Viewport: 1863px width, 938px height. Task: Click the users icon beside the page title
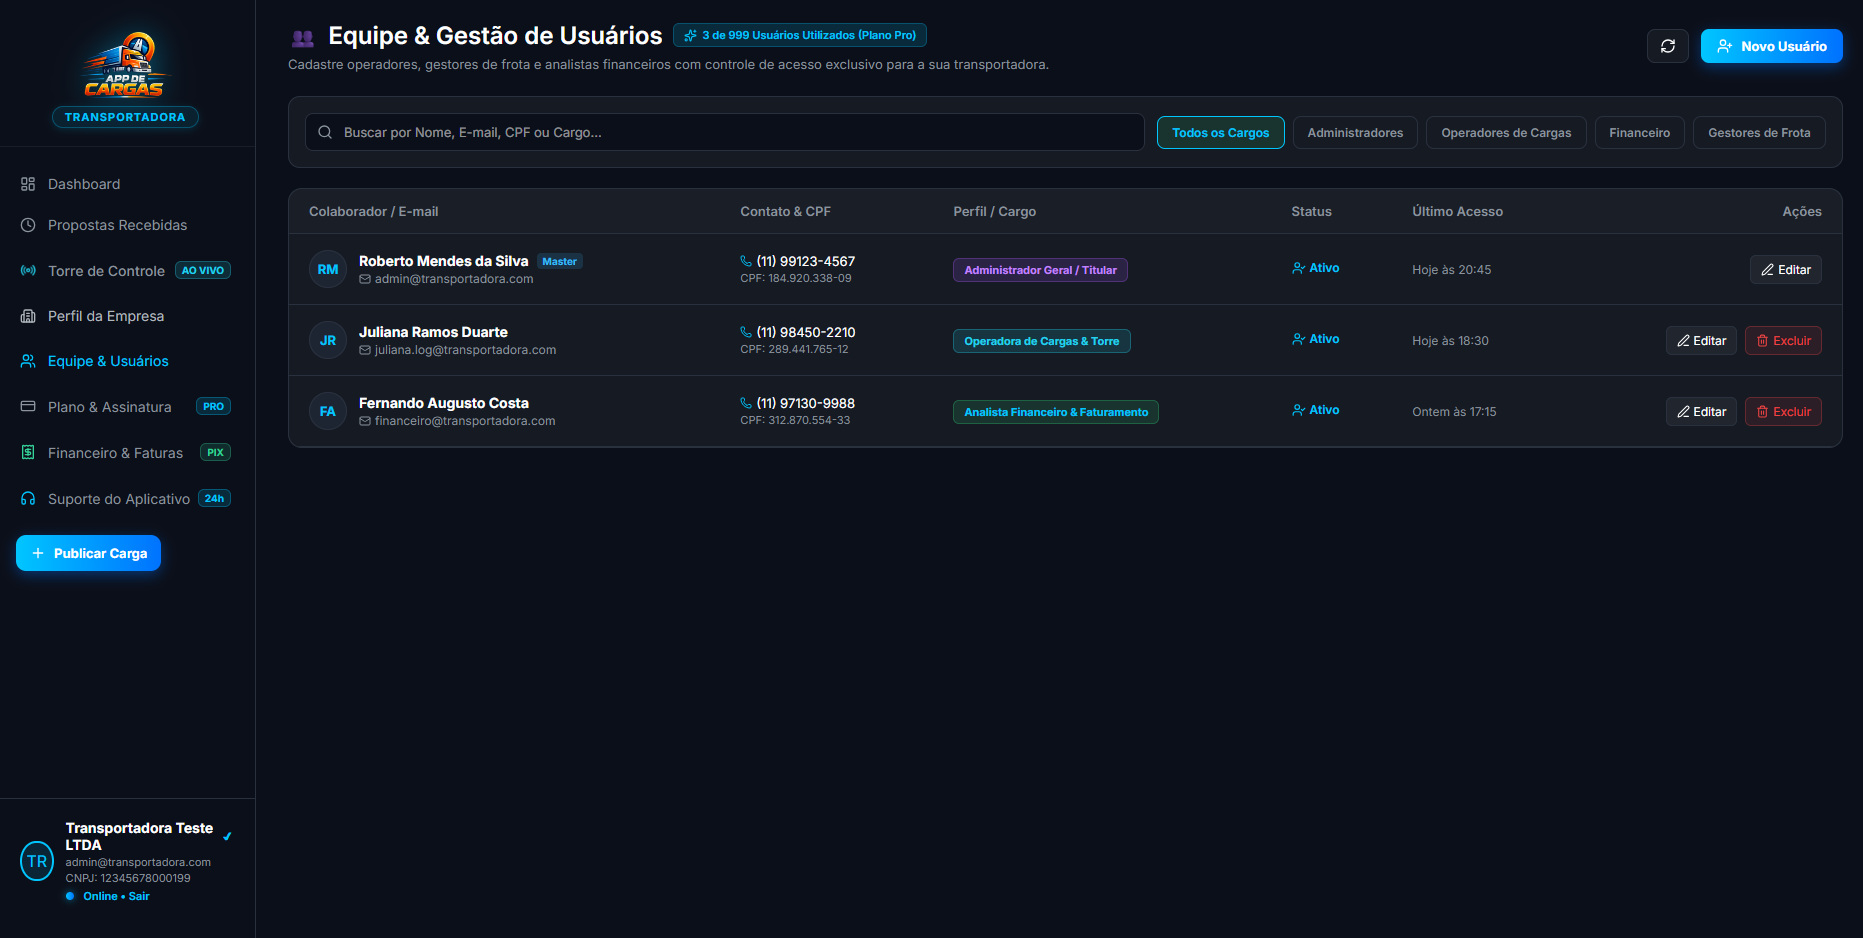303,38
